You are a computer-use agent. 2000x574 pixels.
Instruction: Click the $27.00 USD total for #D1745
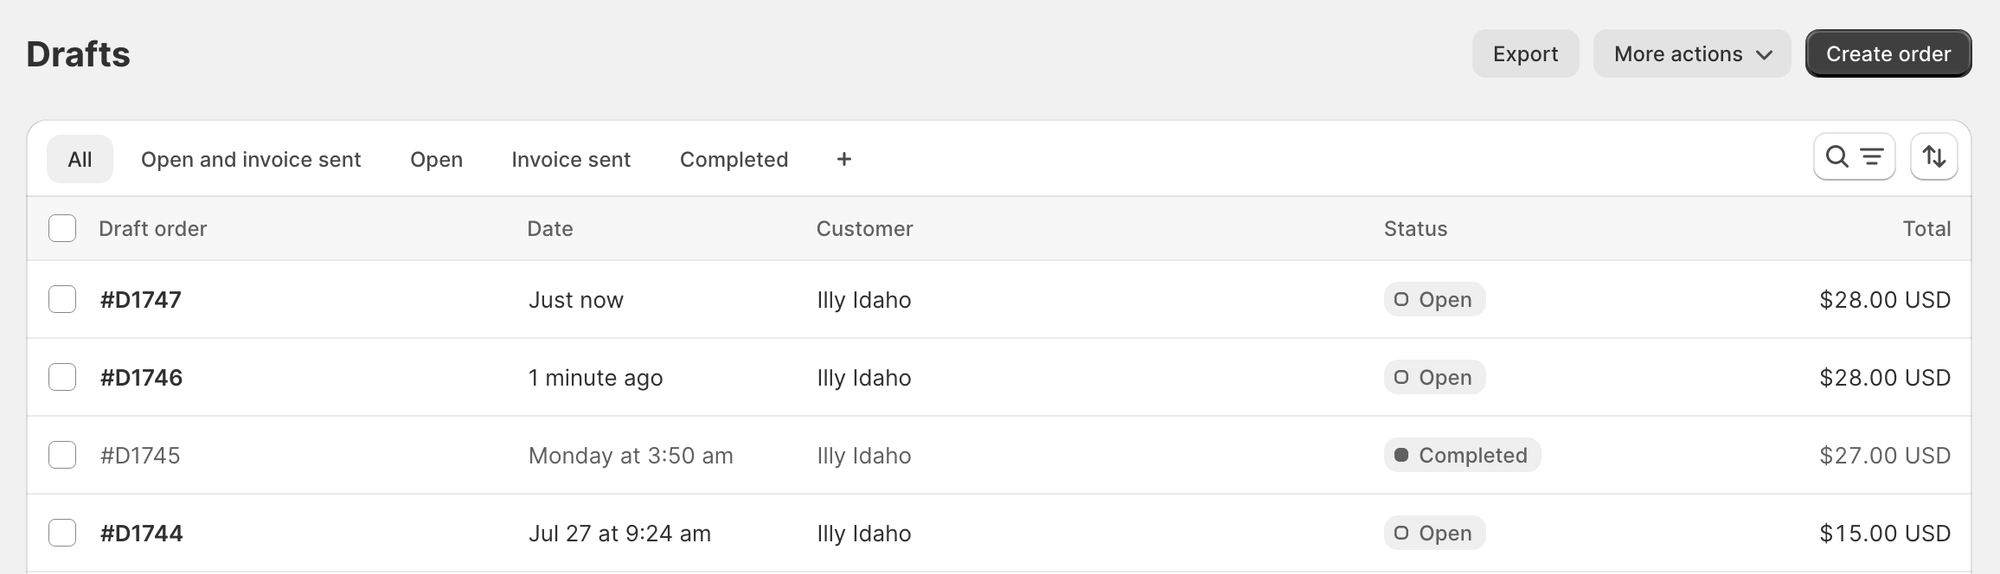(1884, 456)
